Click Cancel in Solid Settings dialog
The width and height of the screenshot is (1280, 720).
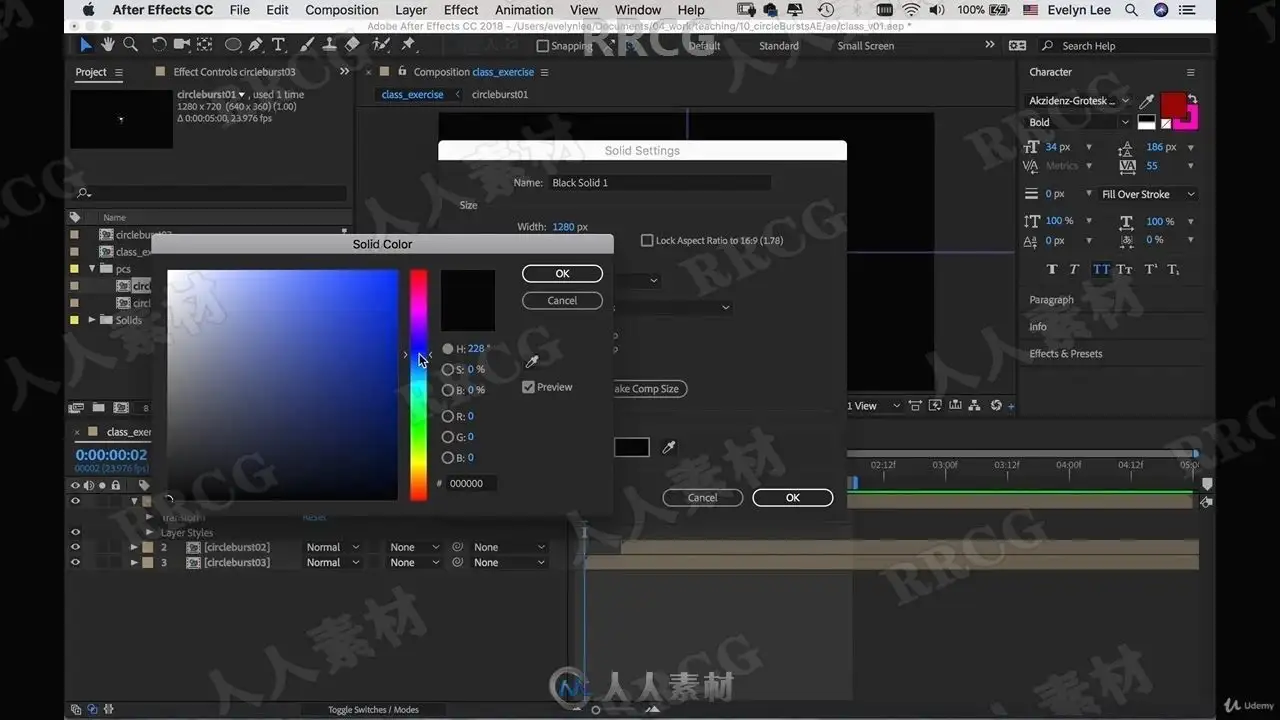coord(702,498)
